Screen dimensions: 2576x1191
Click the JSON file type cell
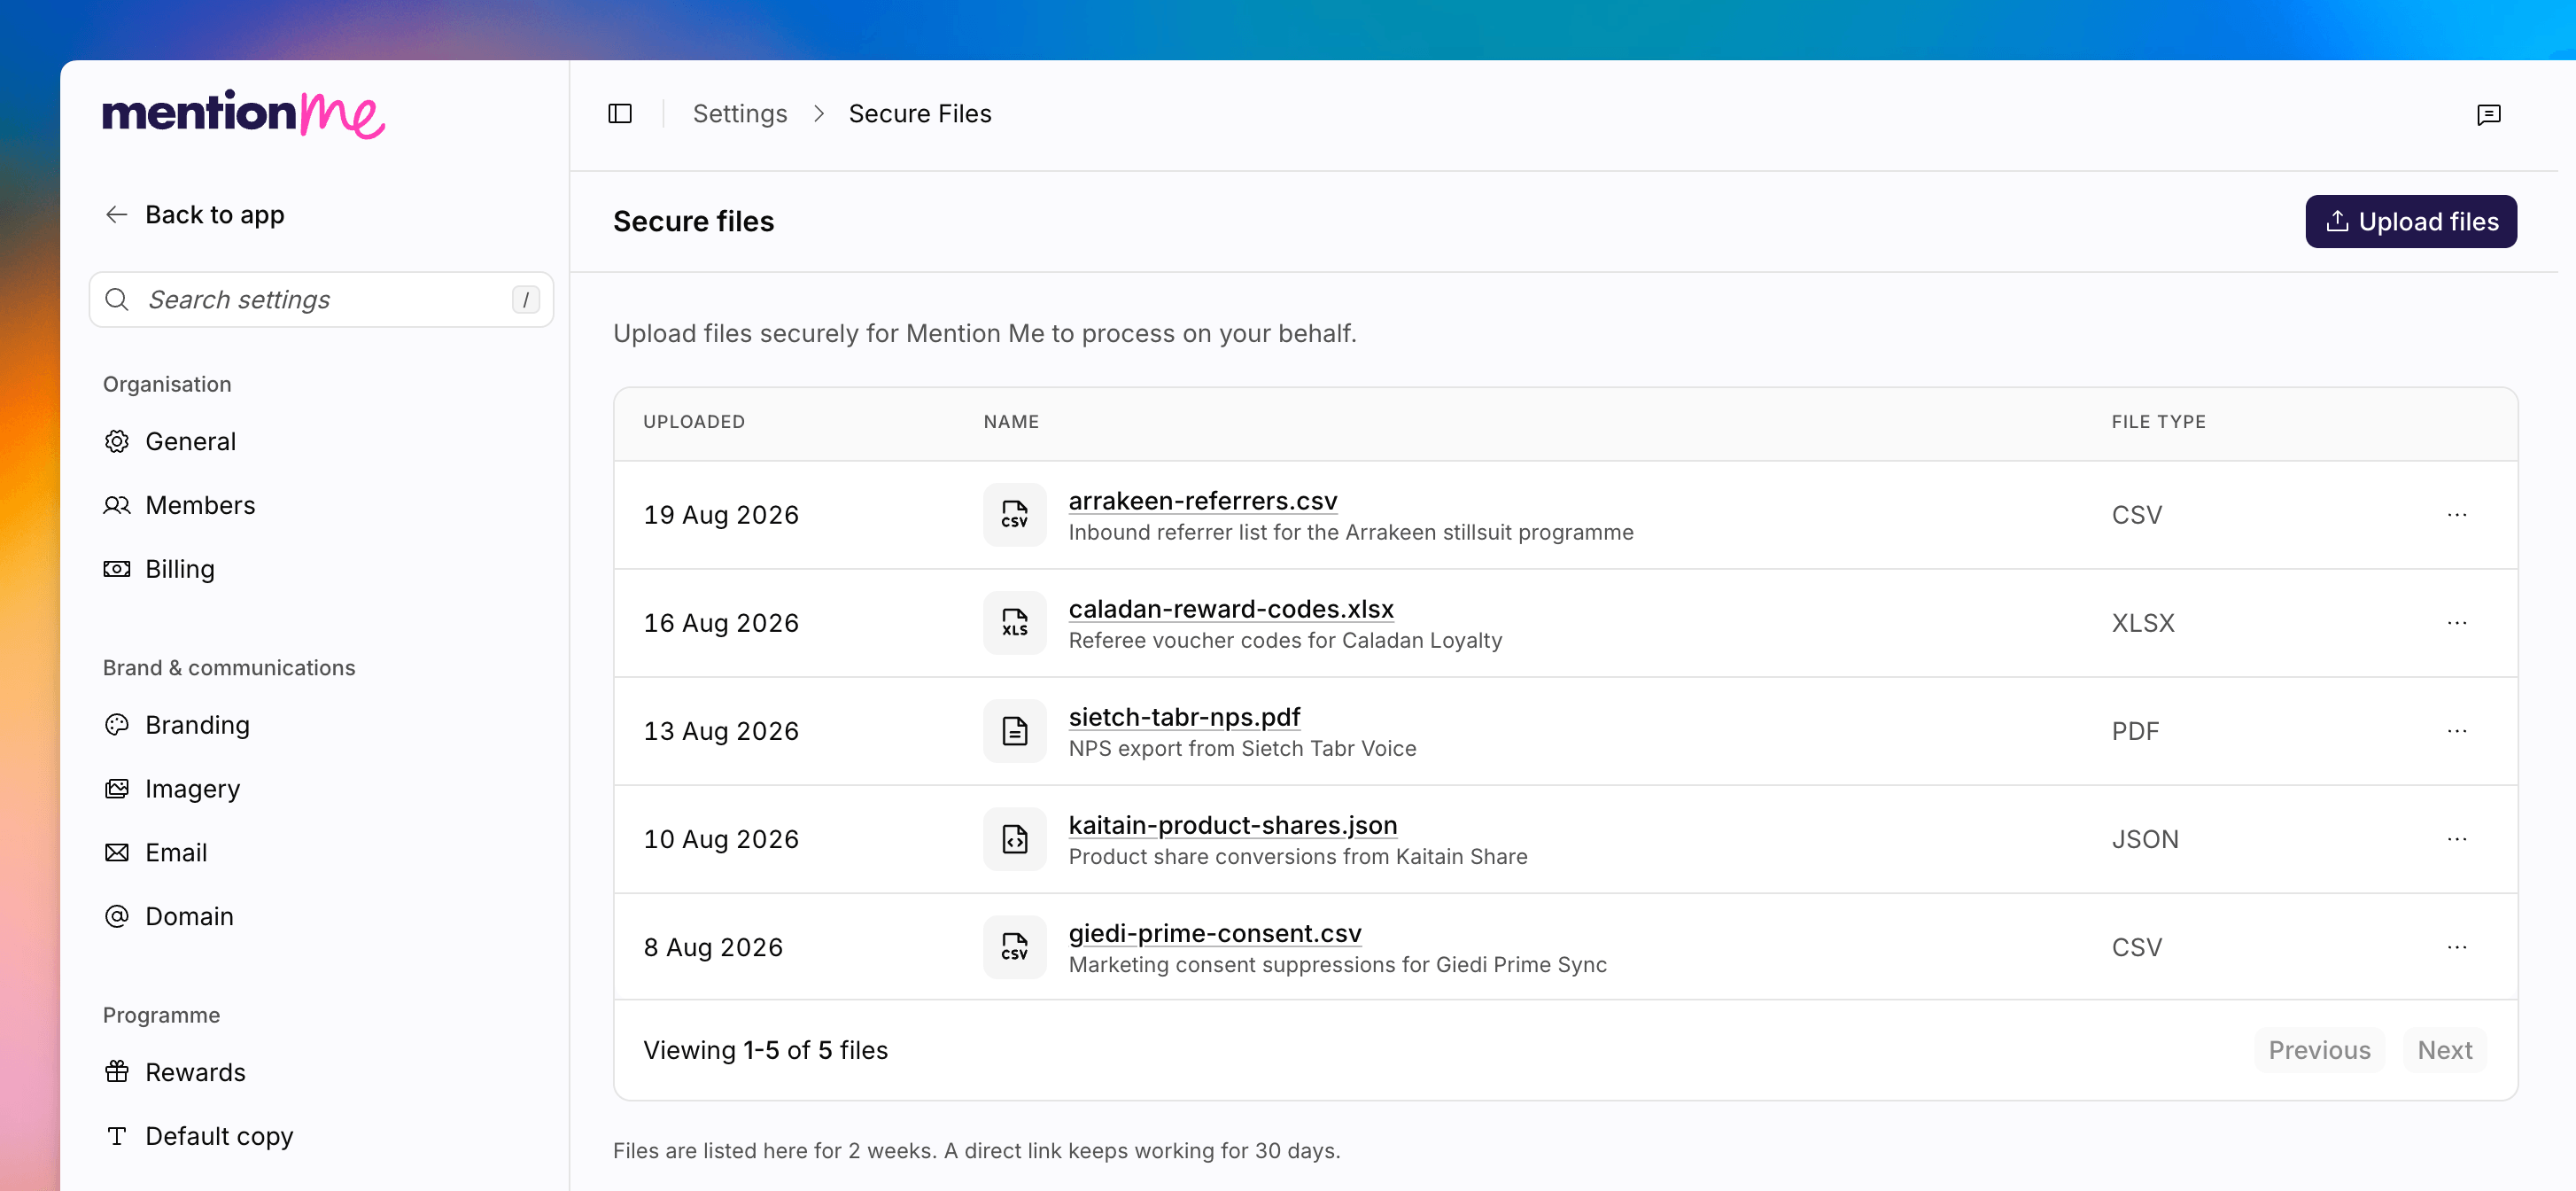(2144, 839)
